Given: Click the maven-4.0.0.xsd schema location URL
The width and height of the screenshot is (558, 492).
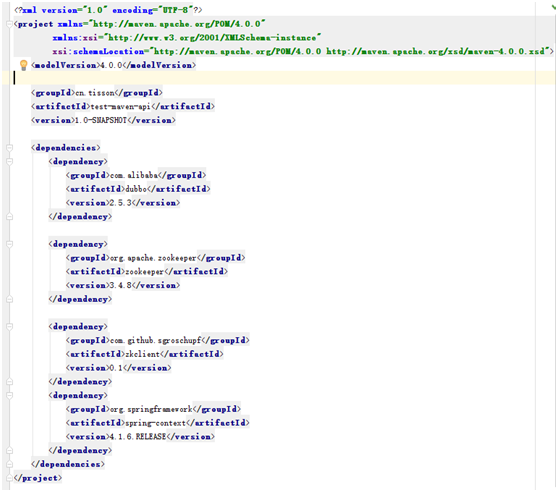Looking at the screenshot, I should pyautogui.click(x=436, y=51).
